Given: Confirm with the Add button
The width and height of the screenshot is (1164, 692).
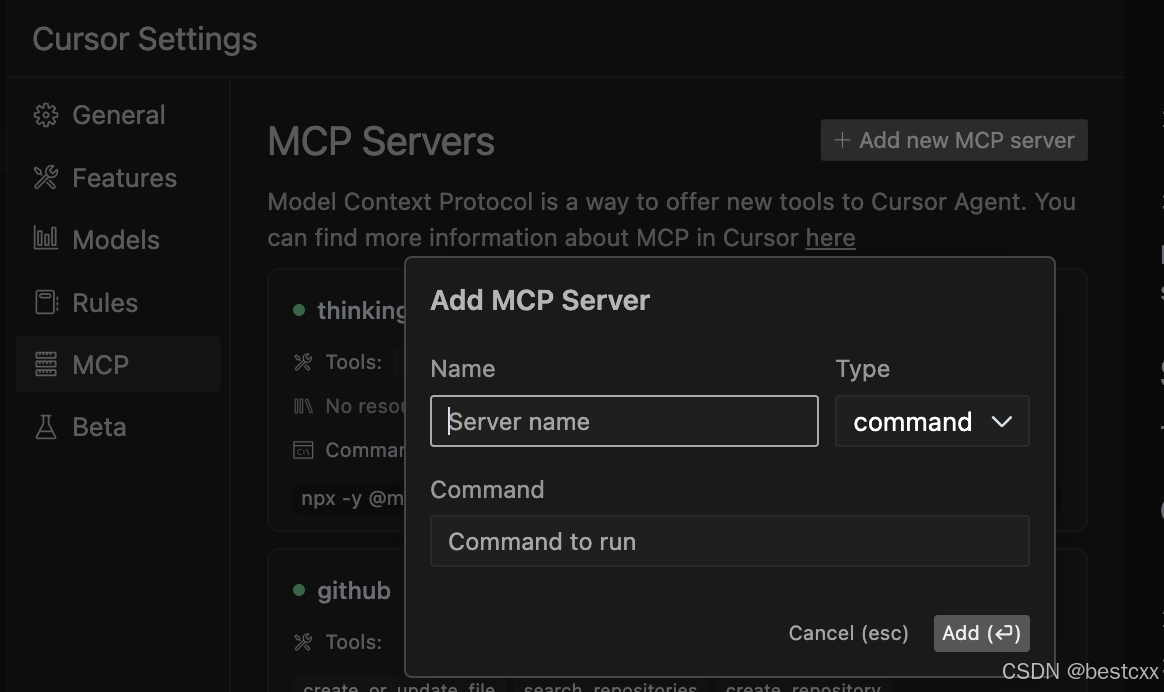Looking at the screenshot, I should 981,633.
